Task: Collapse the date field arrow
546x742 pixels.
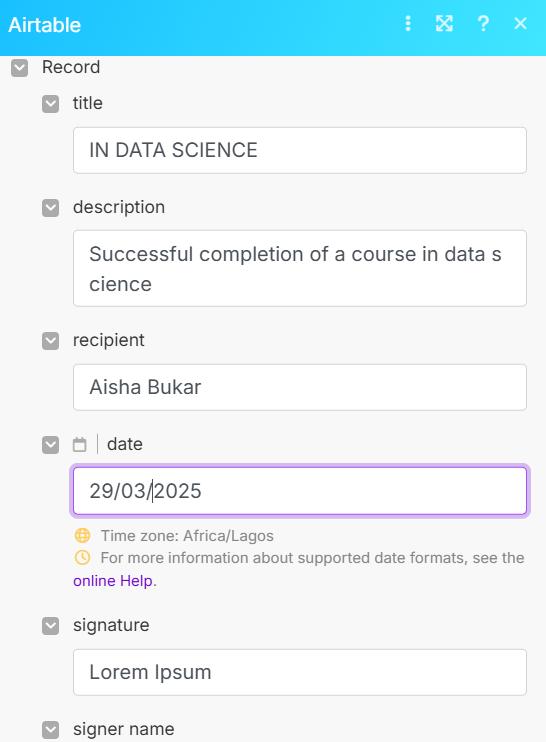Action: (51, 445)
